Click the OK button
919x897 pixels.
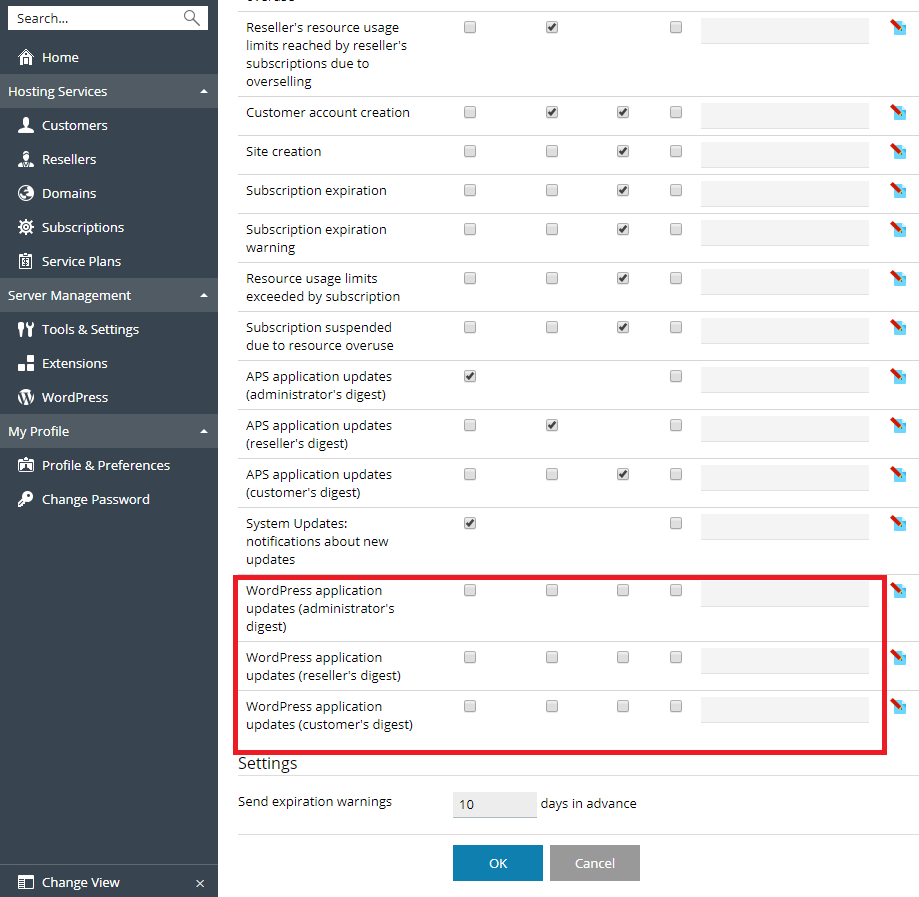pyautogui.click(x=497, y=863)
